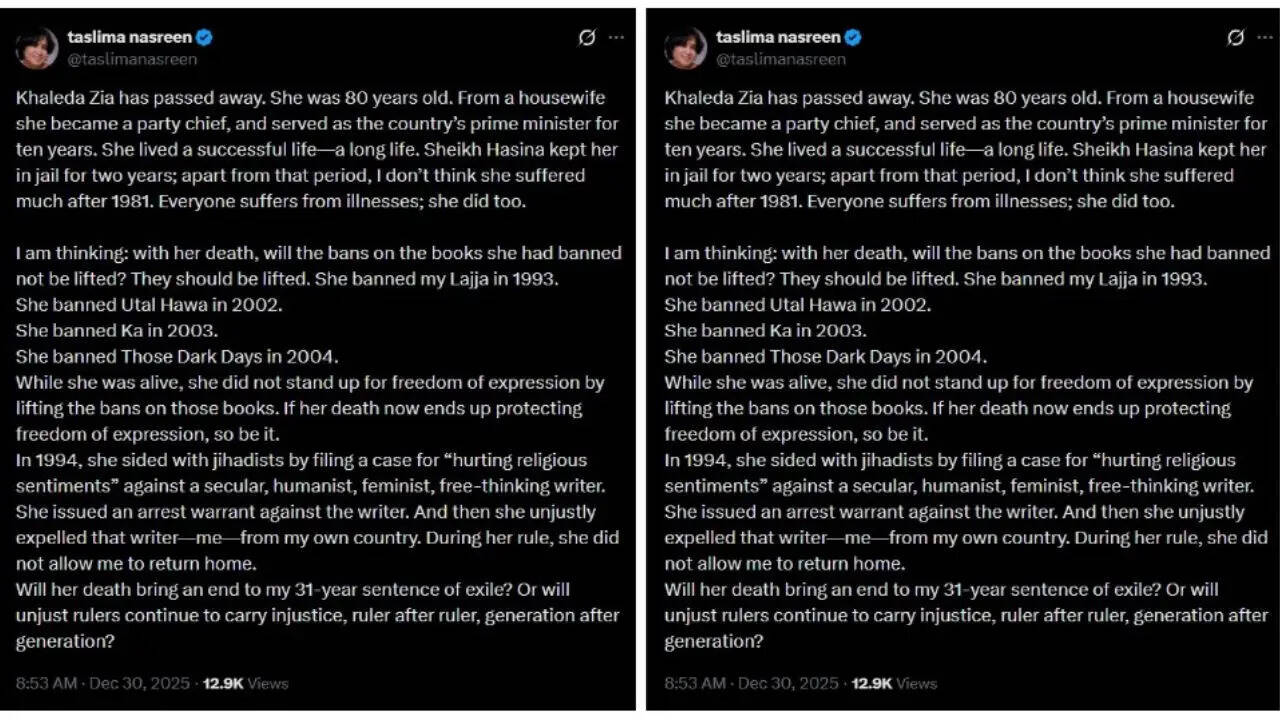Image resolution: width=1280 pixels, height=720 pixels.
Task: Click the @taslimanasreen handle in left tweet
Action: tap(132, 59)
